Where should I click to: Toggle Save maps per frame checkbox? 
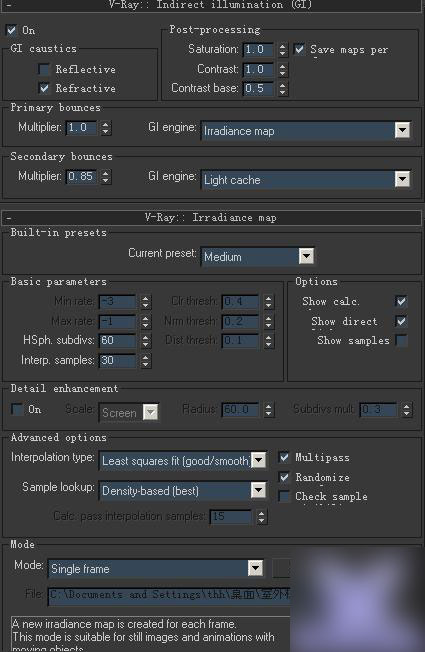coord(299,49)
